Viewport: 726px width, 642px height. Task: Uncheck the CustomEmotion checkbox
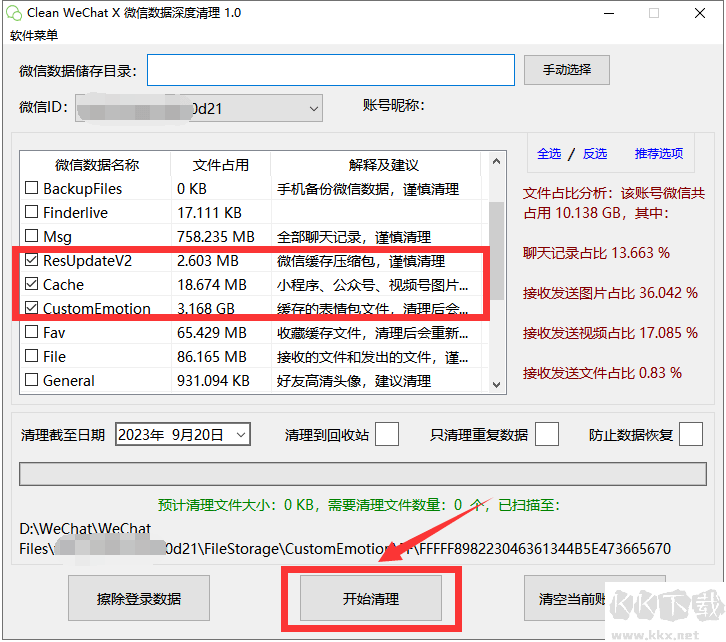click(x=31, y=308)
